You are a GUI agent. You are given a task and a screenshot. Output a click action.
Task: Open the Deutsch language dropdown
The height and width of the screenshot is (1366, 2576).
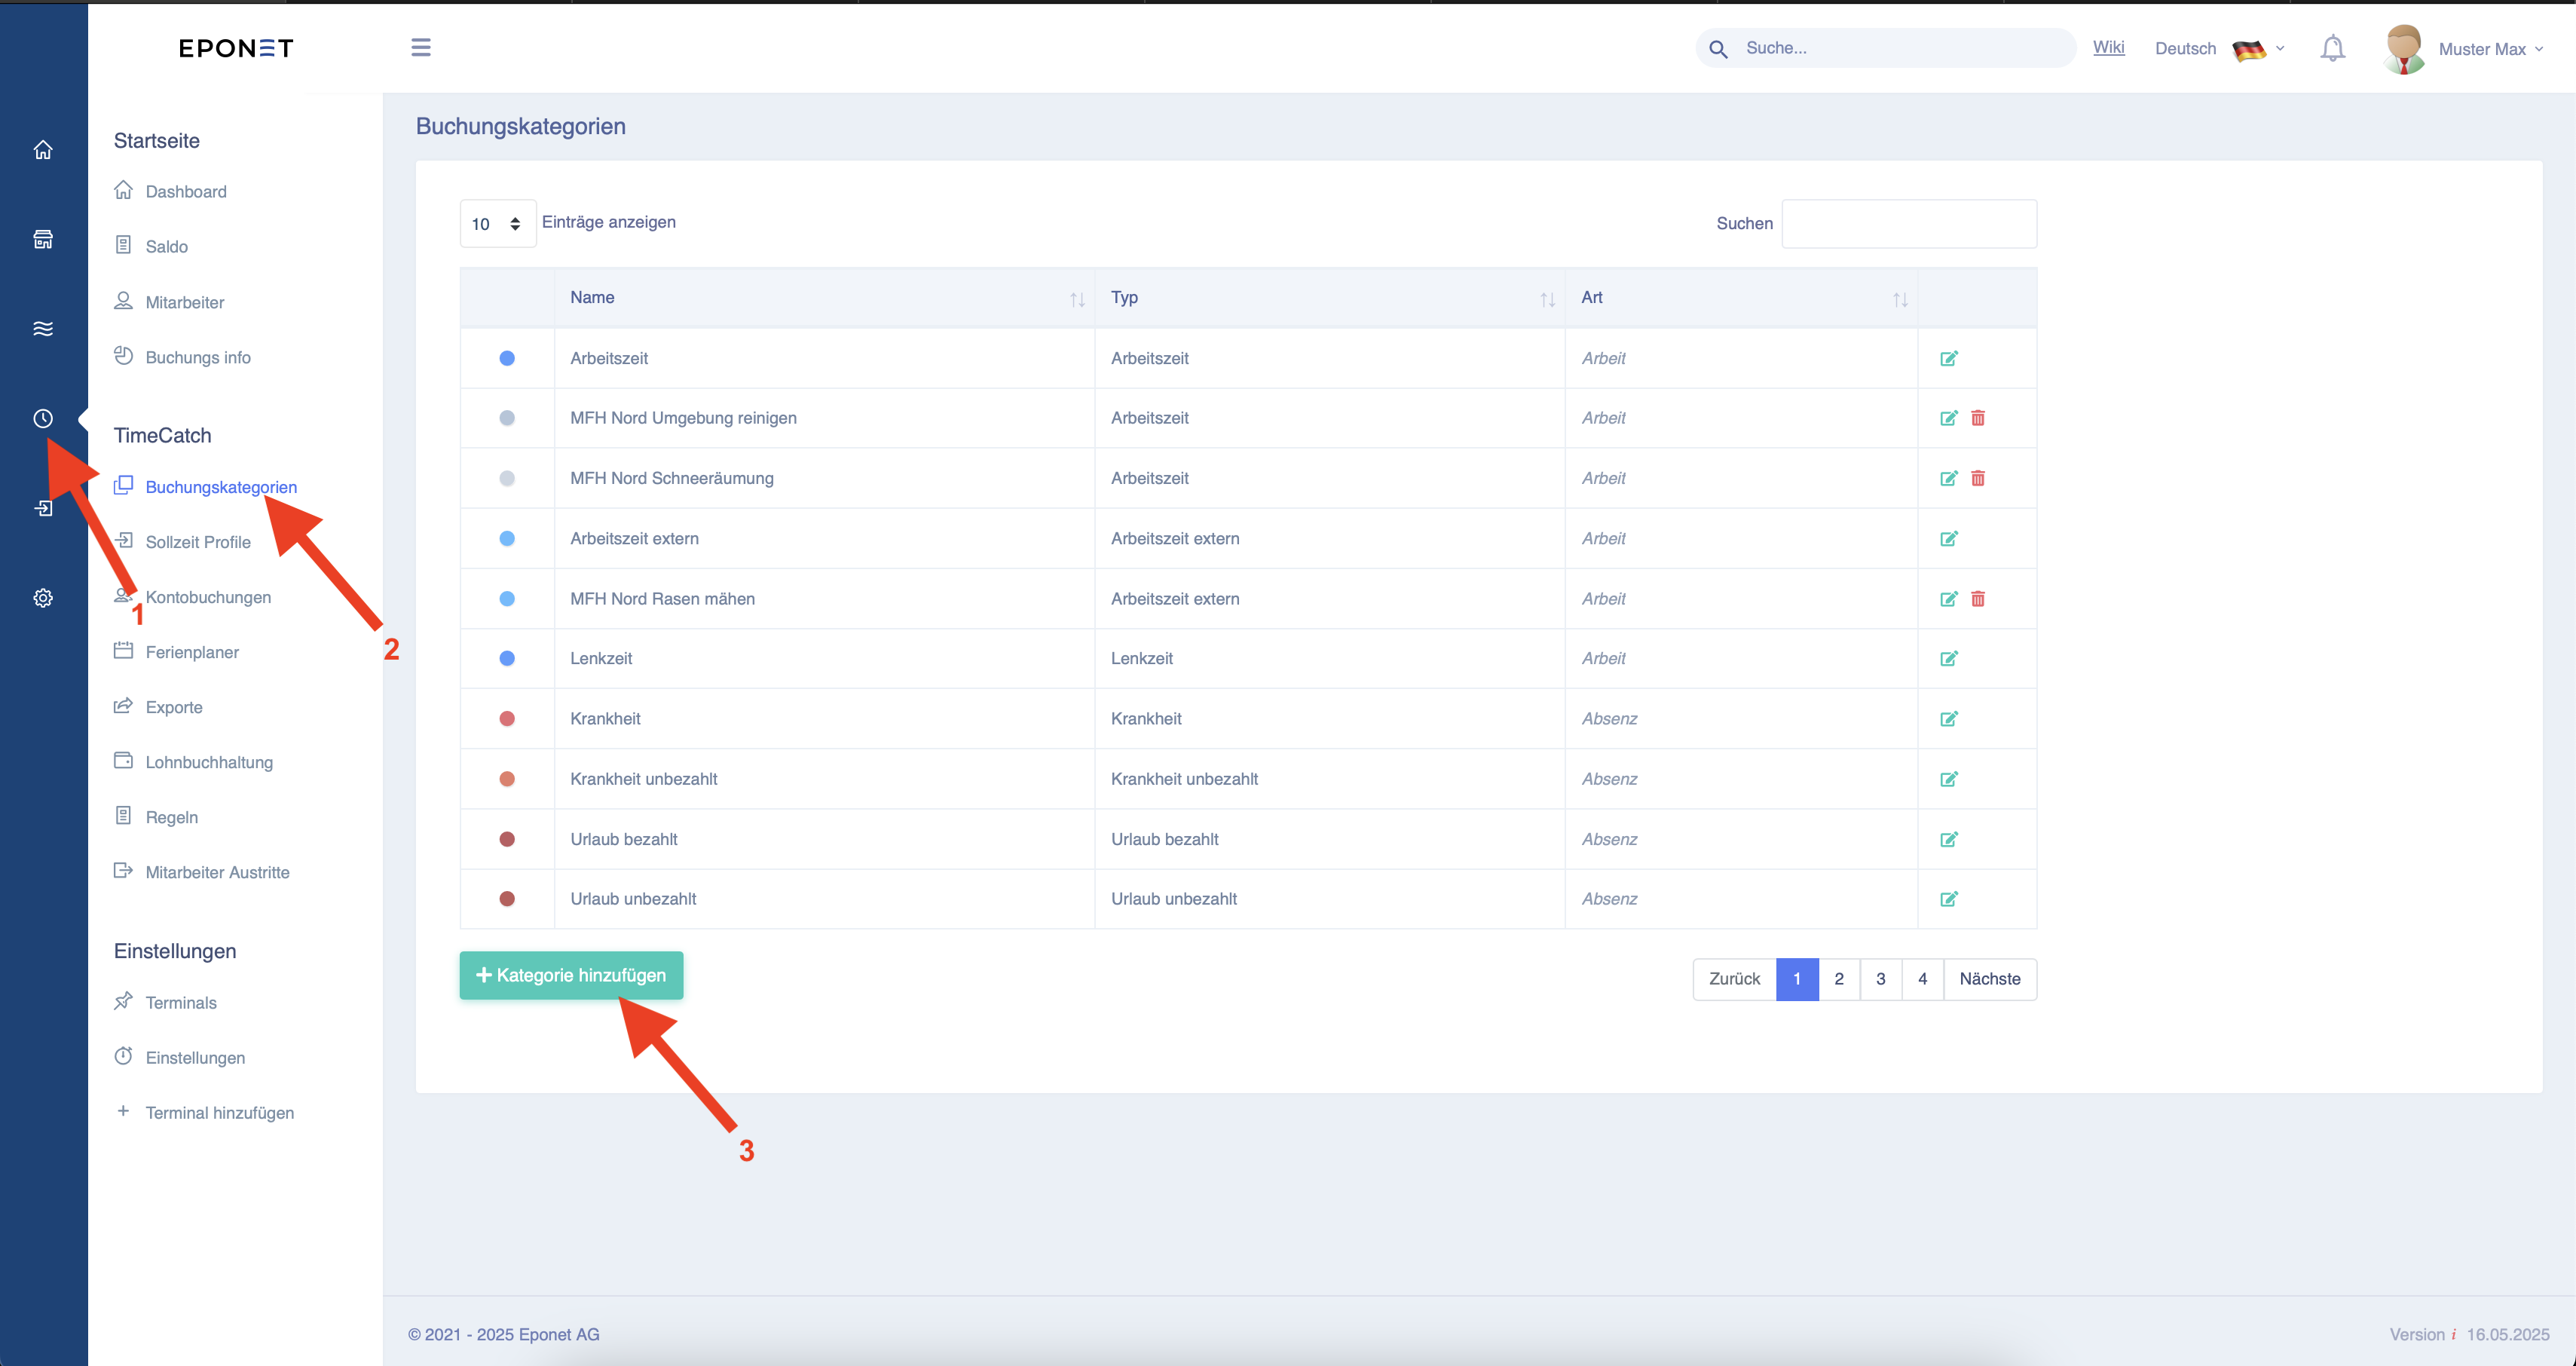point(2219,48)
